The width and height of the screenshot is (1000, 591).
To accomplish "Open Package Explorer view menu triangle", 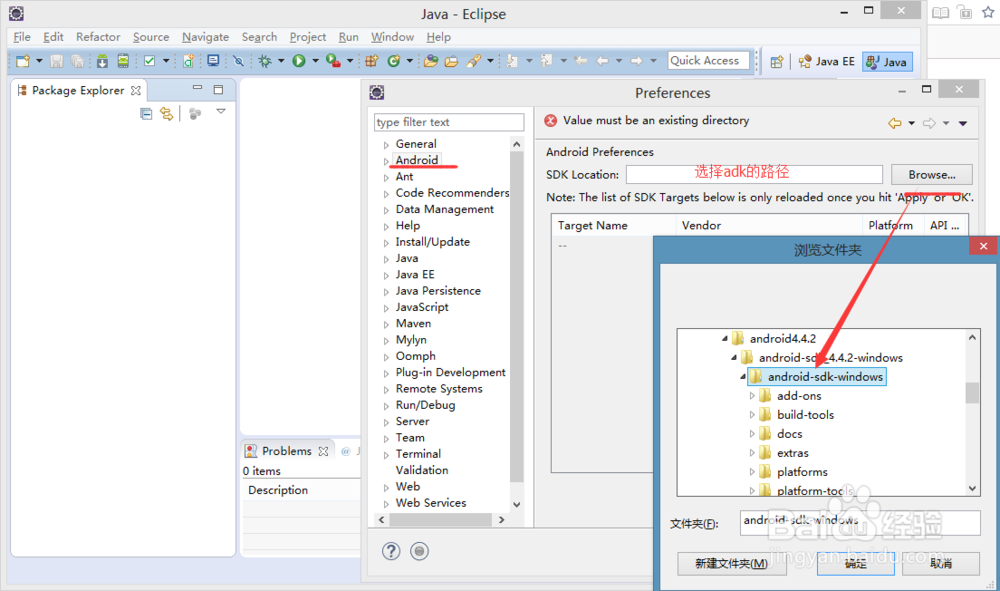I will point(221,112).
